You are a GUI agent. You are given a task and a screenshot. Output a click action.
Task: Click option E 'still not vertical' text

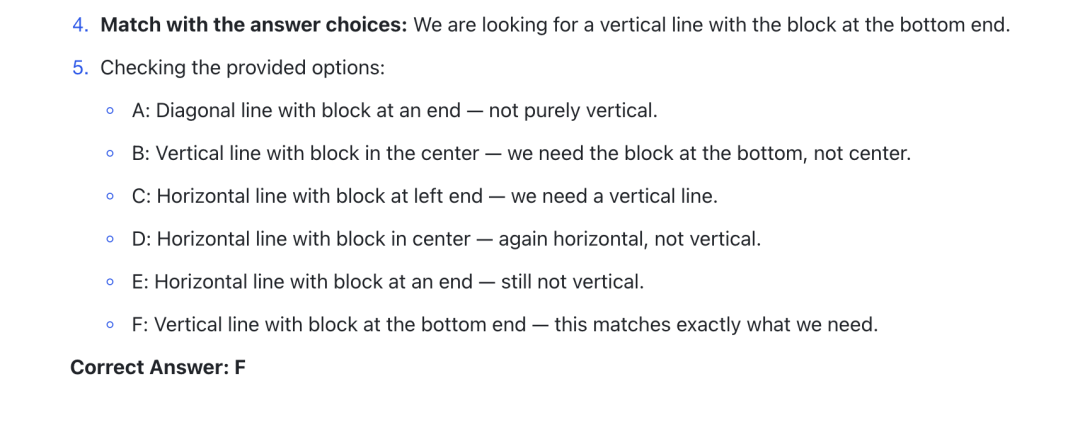pos(572,282)
